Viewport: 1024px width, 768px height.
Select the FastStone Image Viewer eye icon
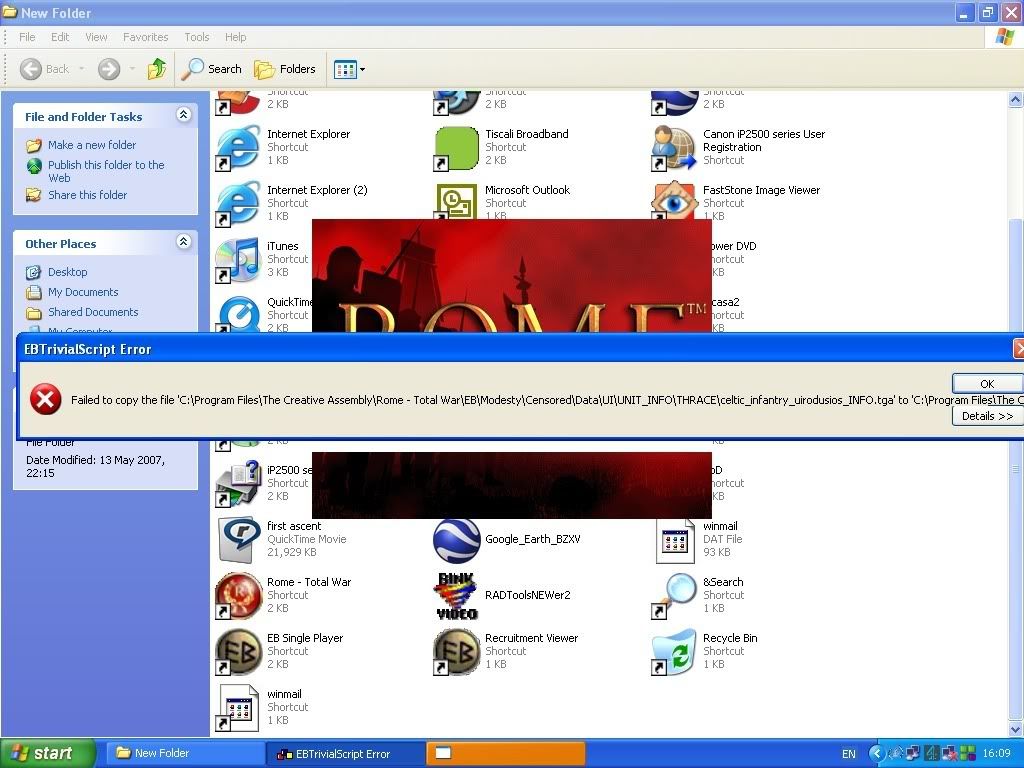pos(674,200)
